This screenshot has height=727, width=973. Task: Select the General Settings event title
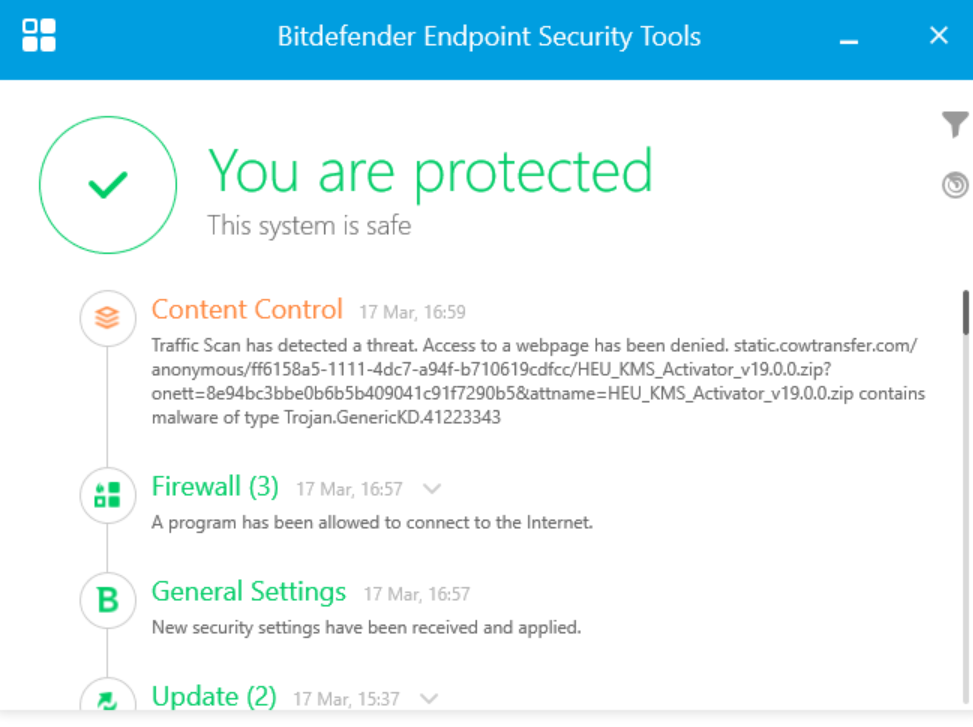coord(249,592)
